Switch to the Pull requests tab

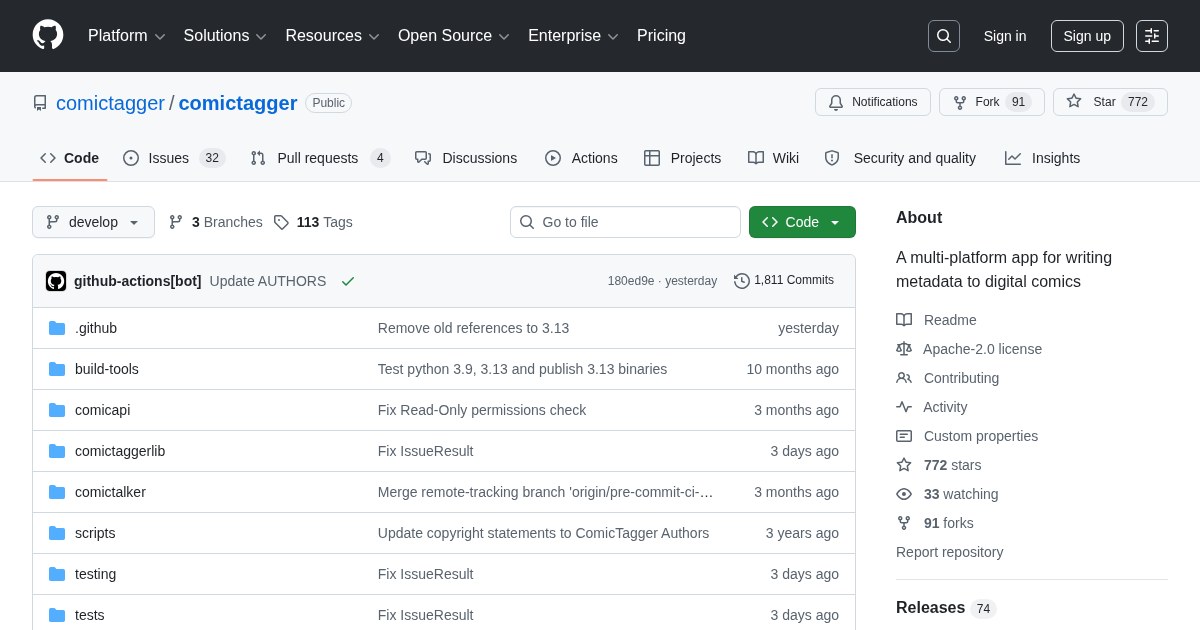click(x=320, y=158)
